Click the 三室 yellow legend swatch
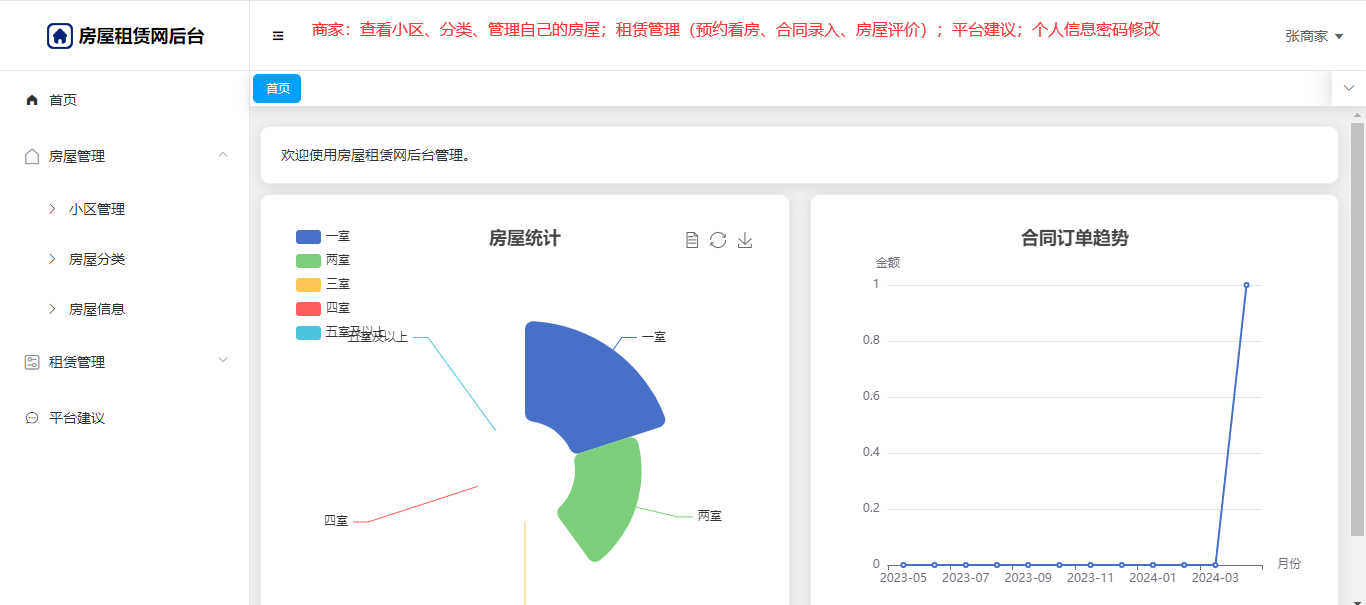 tap(308, 285)
